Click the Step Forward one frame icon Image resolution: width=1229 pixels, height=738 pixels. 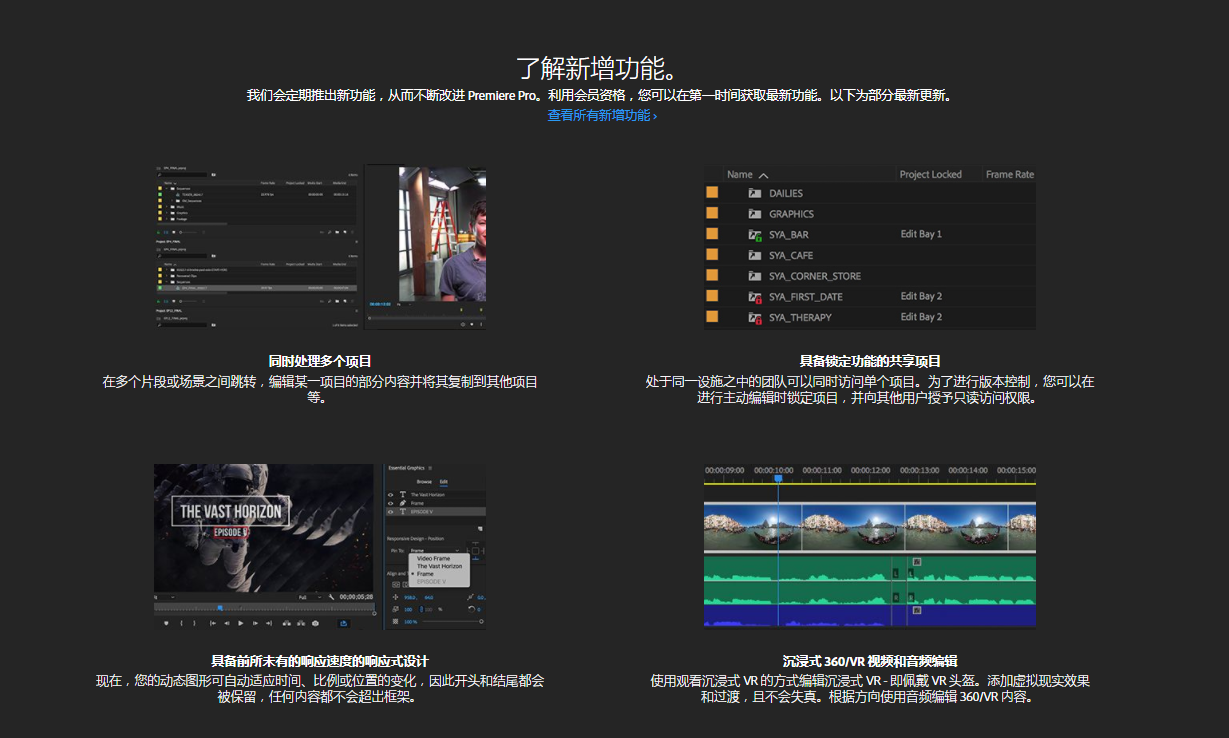pyautogui.click(x=255, y=623)
